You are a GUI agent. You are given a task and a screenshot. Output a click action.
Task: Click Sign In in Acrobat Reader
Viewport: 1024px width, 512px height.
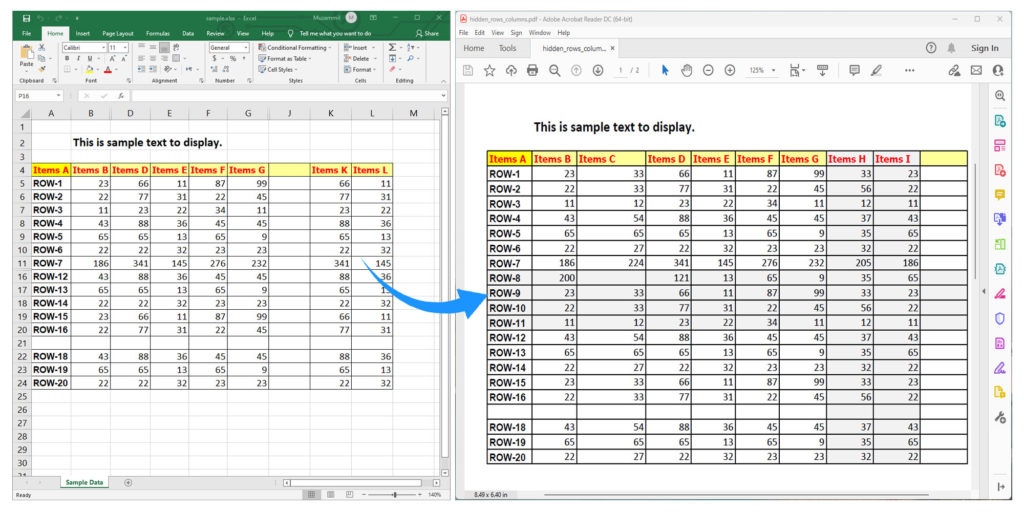coord(984,48)
